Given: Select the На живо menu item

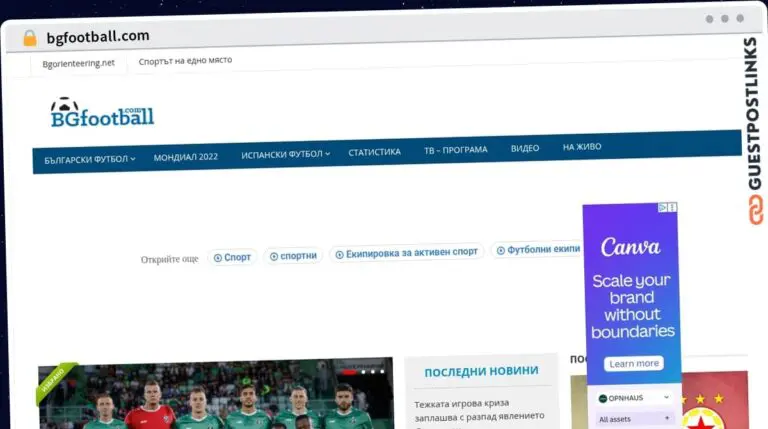Looking at the screenshot, I should click(x=582, y=146).
